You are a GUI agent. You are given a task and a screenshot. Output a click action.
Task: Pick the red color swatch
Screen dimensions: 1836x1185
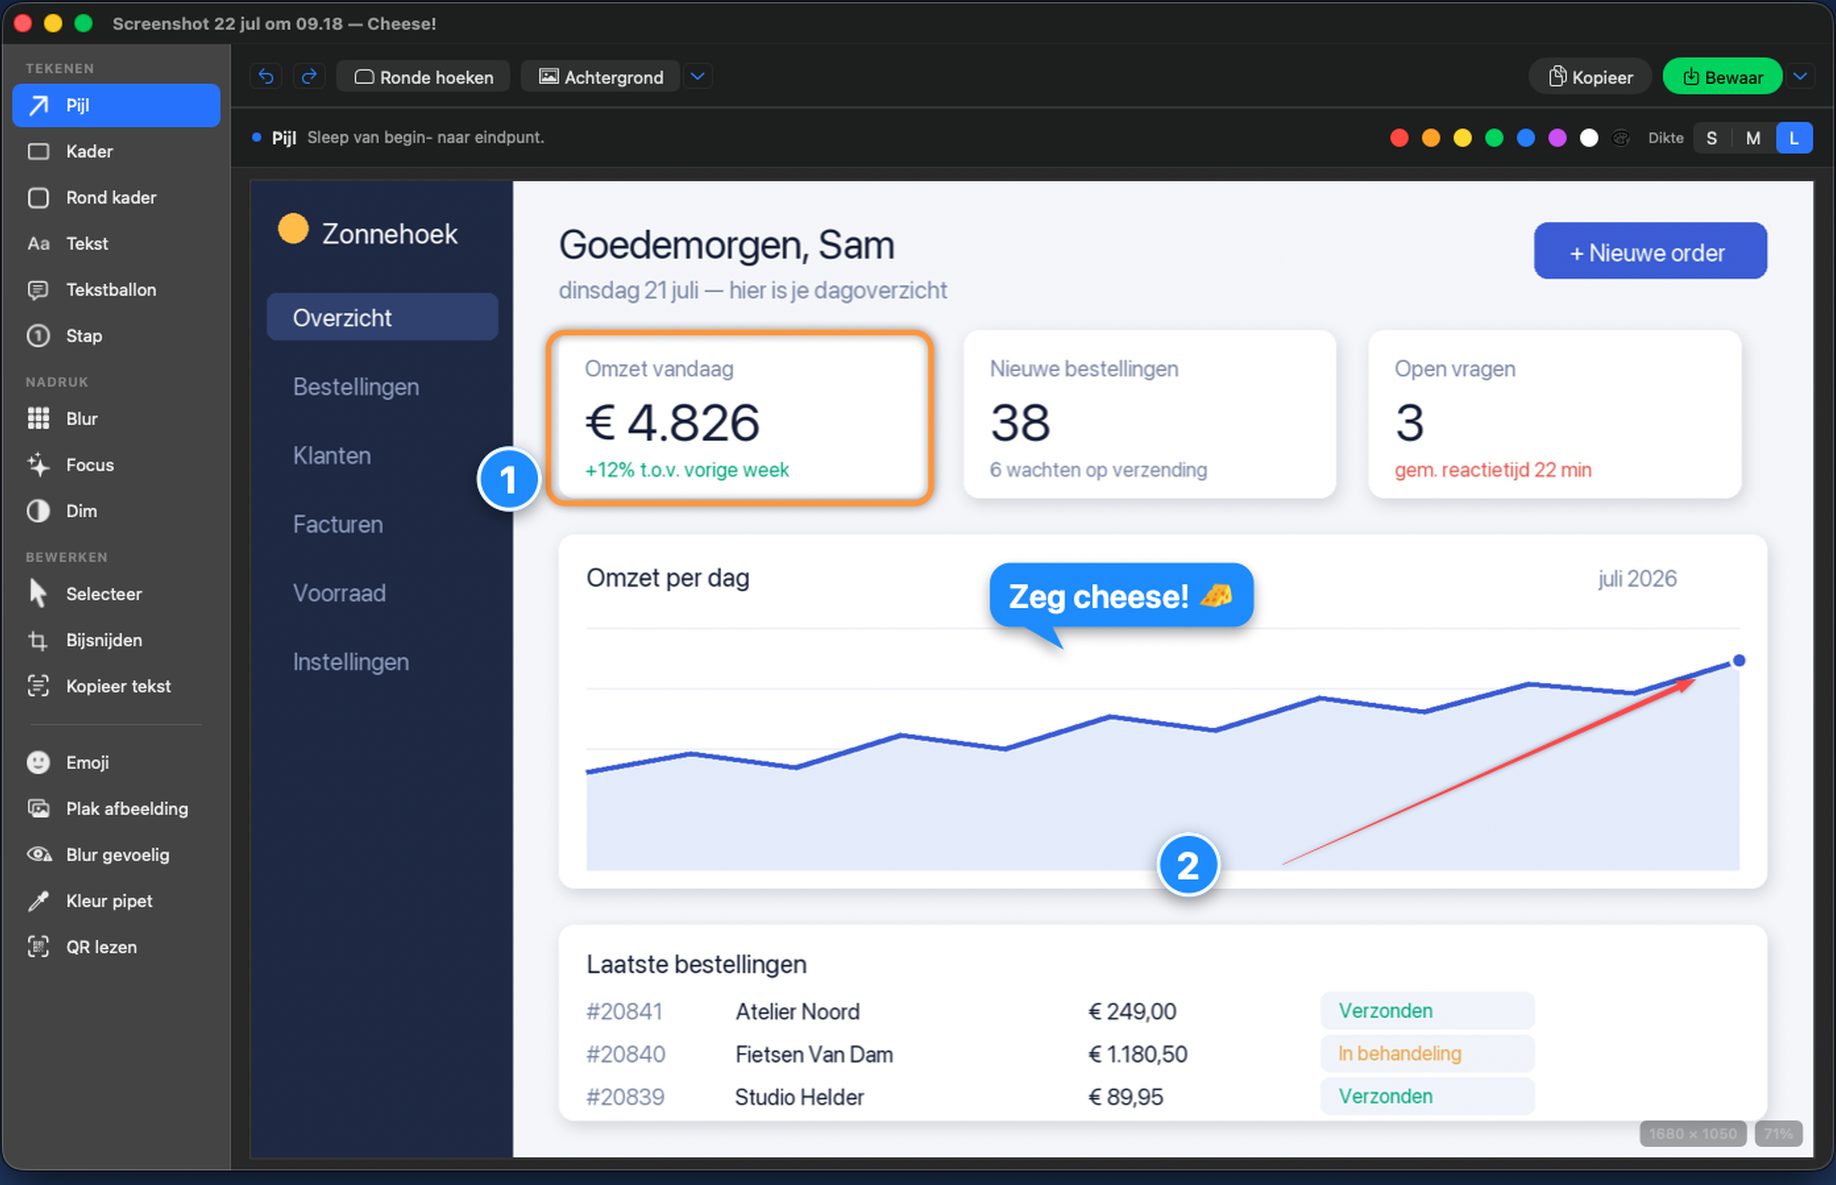click(1399, 138)
